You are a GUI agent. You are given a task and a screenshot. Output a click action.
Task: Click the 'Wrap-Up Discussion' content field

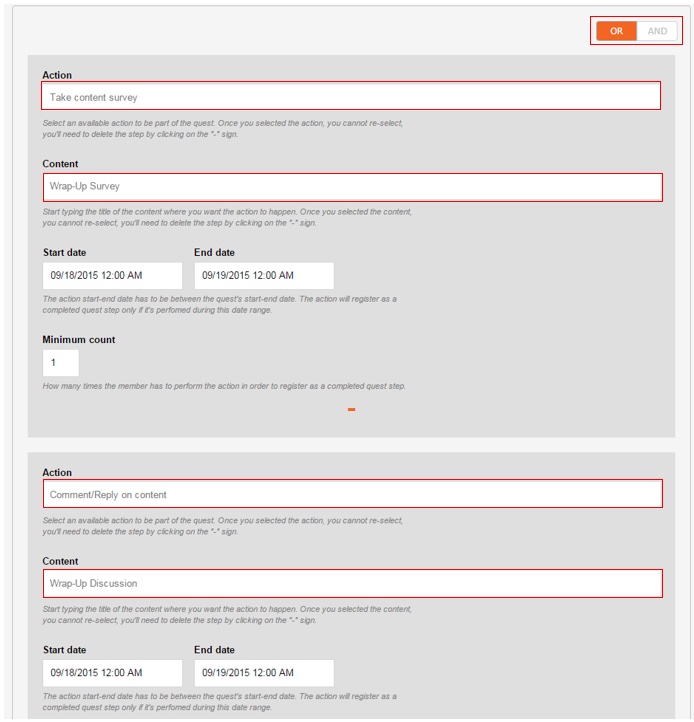353,583
